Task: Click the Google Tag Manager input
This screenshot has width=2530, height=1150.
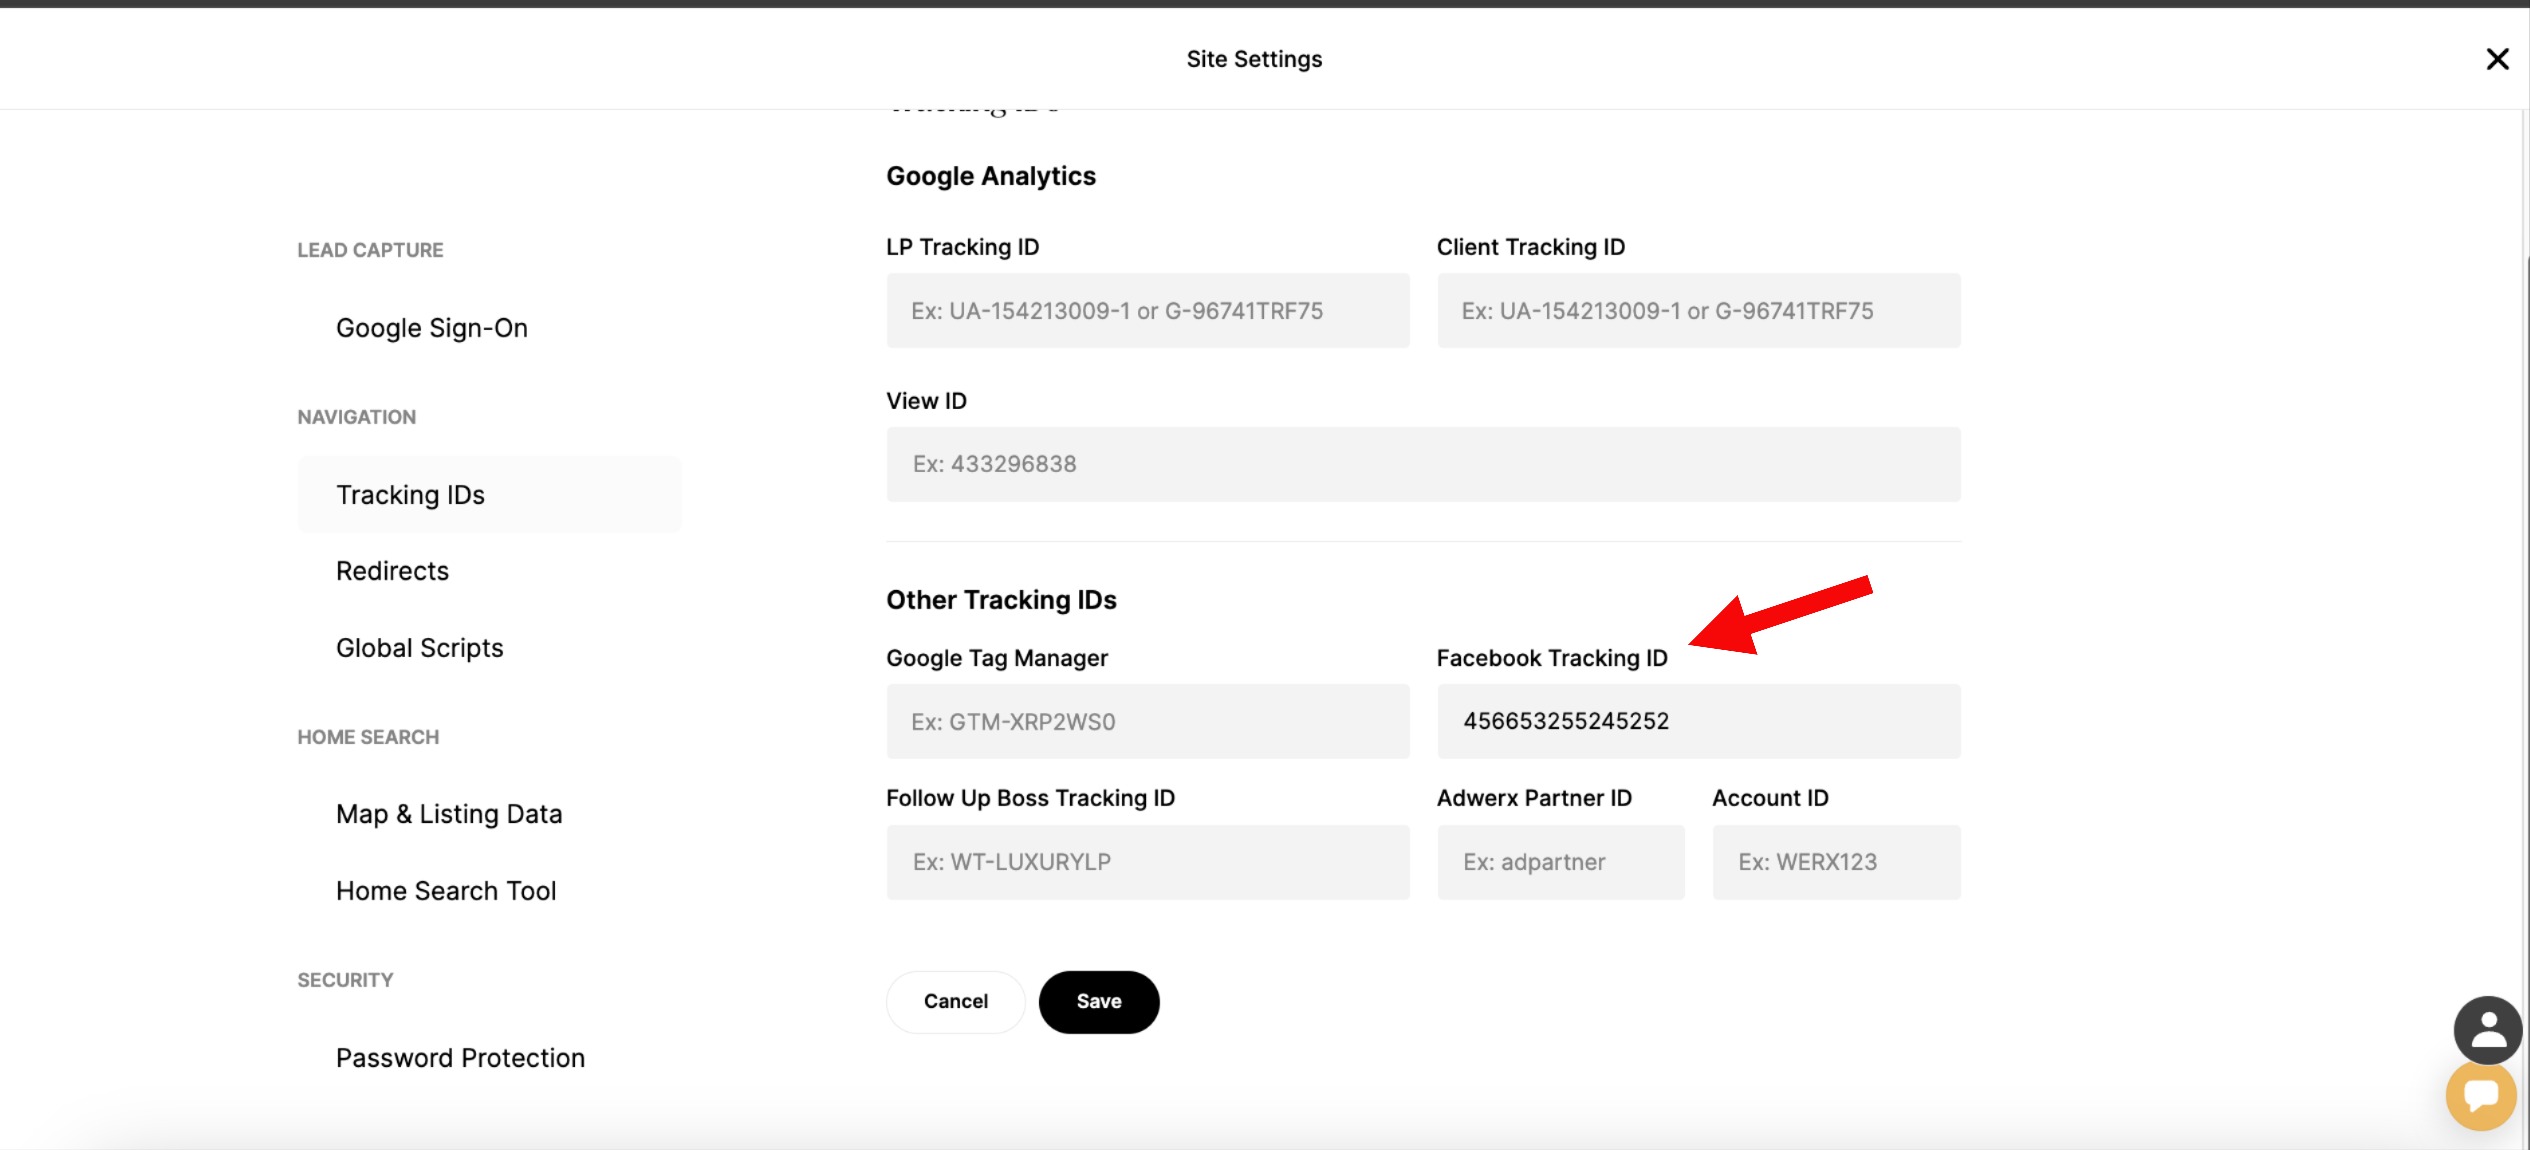Action: tap(1147, 722)
